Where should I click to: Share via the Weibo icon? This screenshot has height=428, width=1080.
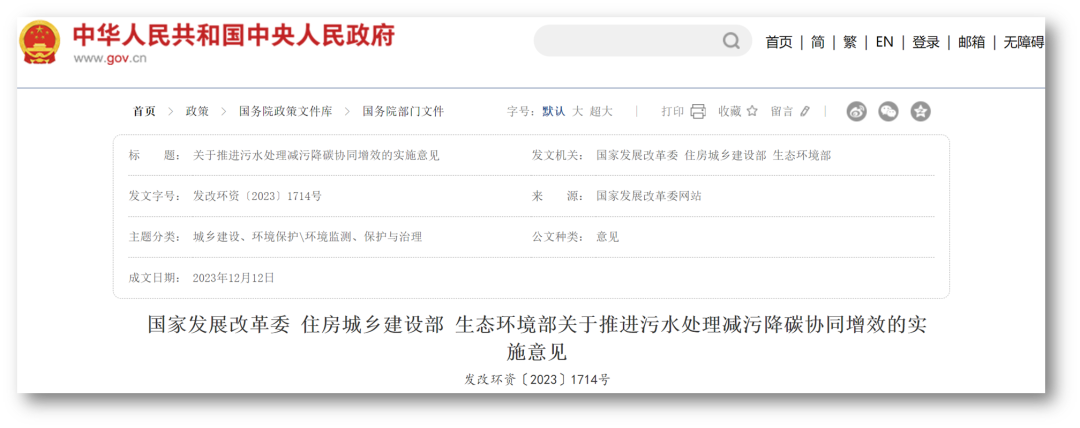[x=857, y=111]
